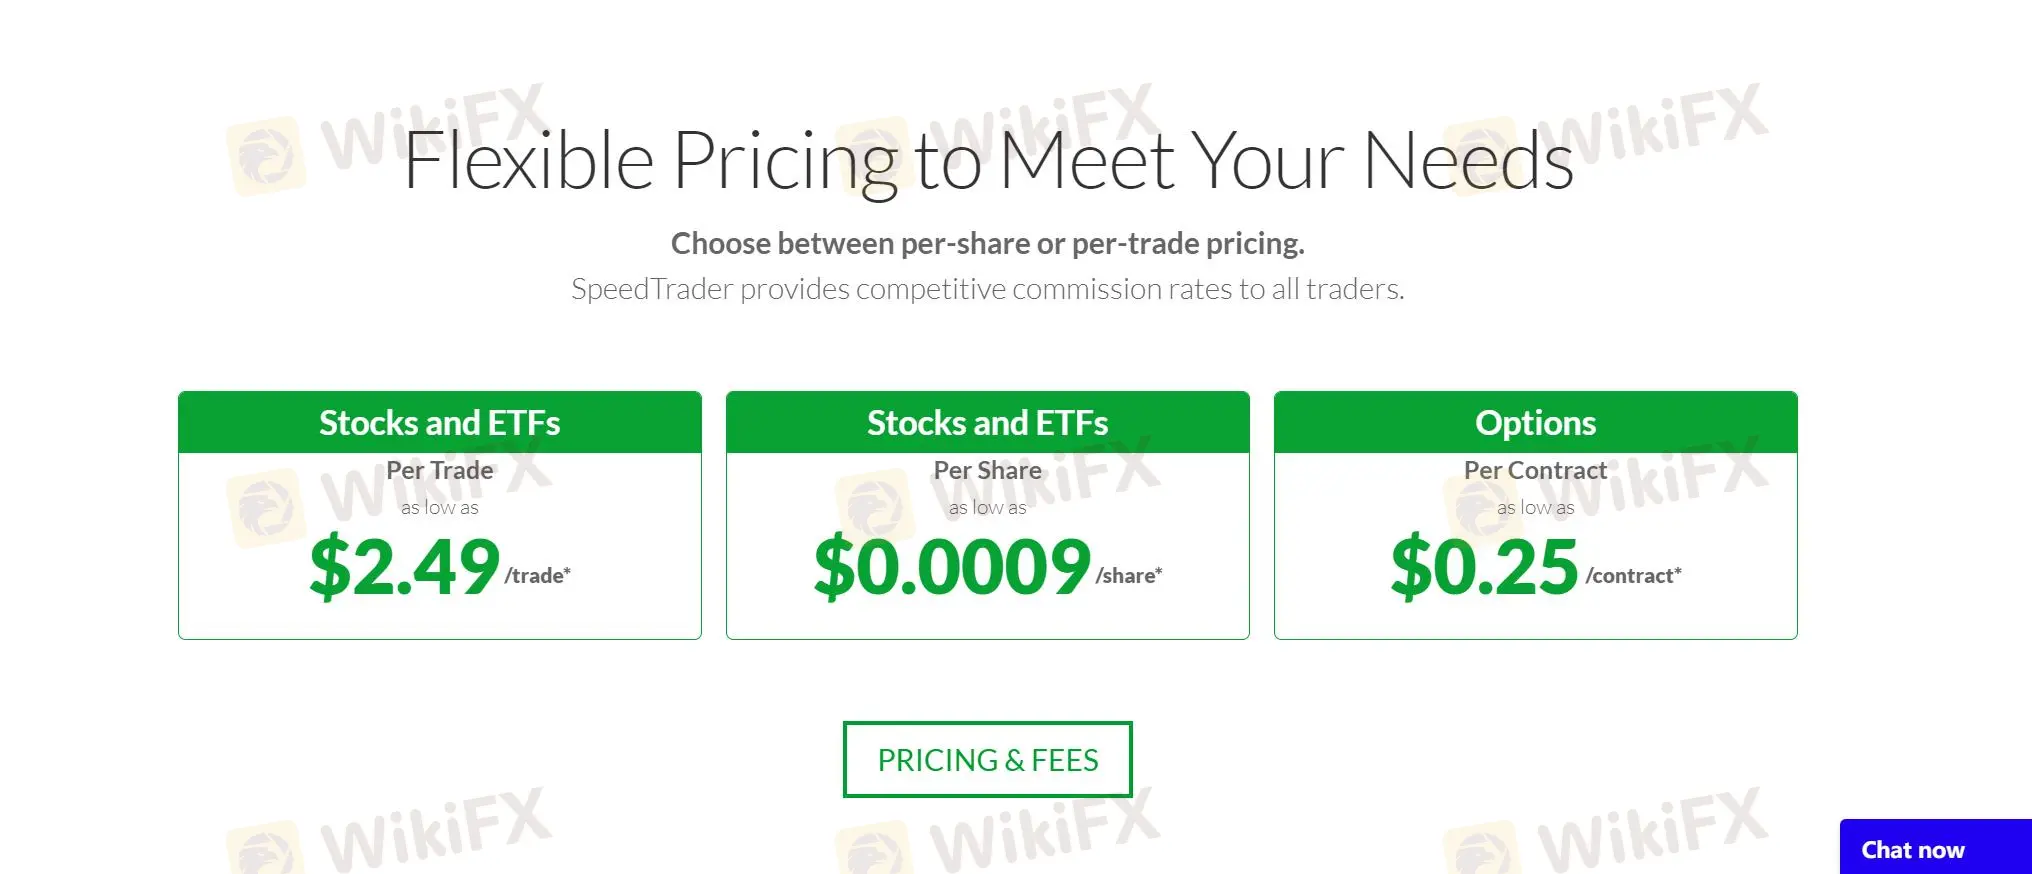Click the /trade* footnote text
This screenshot has height=874, width=2032.
pyautogui.click(x=537, y=575)
